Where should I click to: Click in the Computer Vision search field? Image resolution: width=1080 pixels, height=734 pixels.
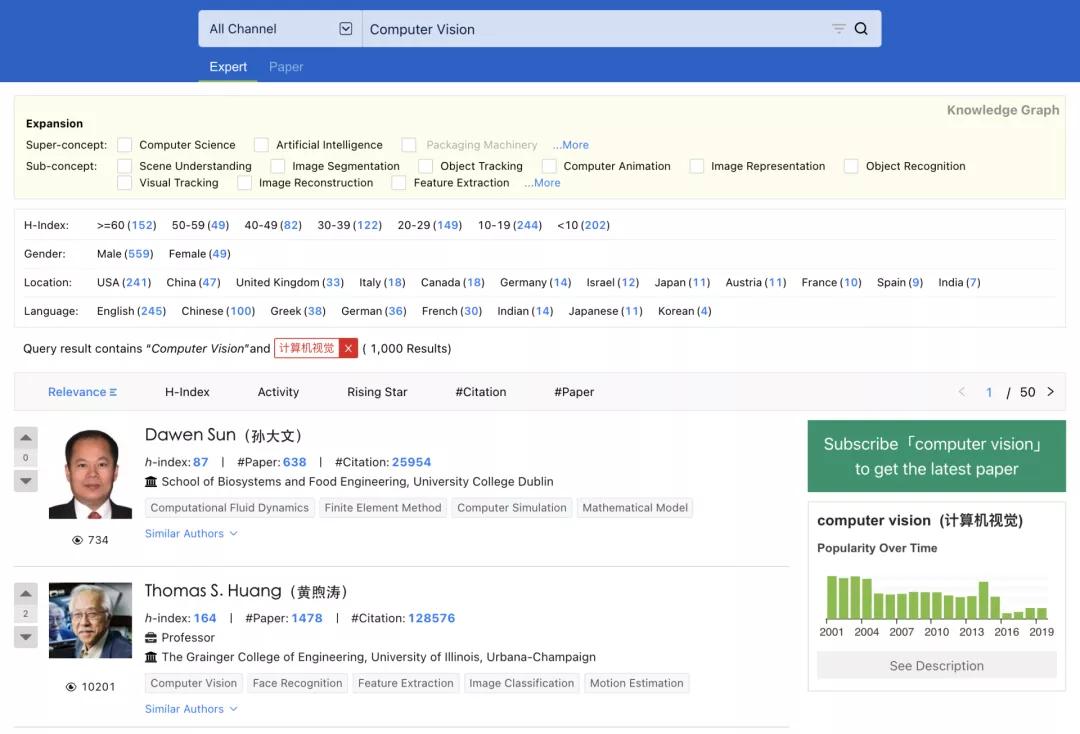click(590, 29)
